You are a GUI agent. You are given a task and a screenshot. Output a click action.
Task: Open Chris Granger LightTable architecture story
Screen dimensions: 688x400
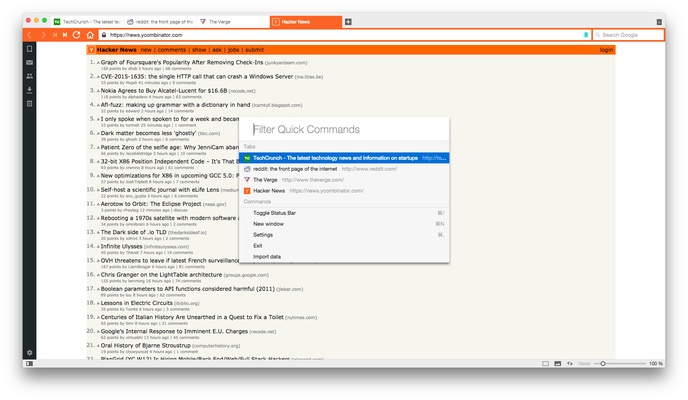161,275
